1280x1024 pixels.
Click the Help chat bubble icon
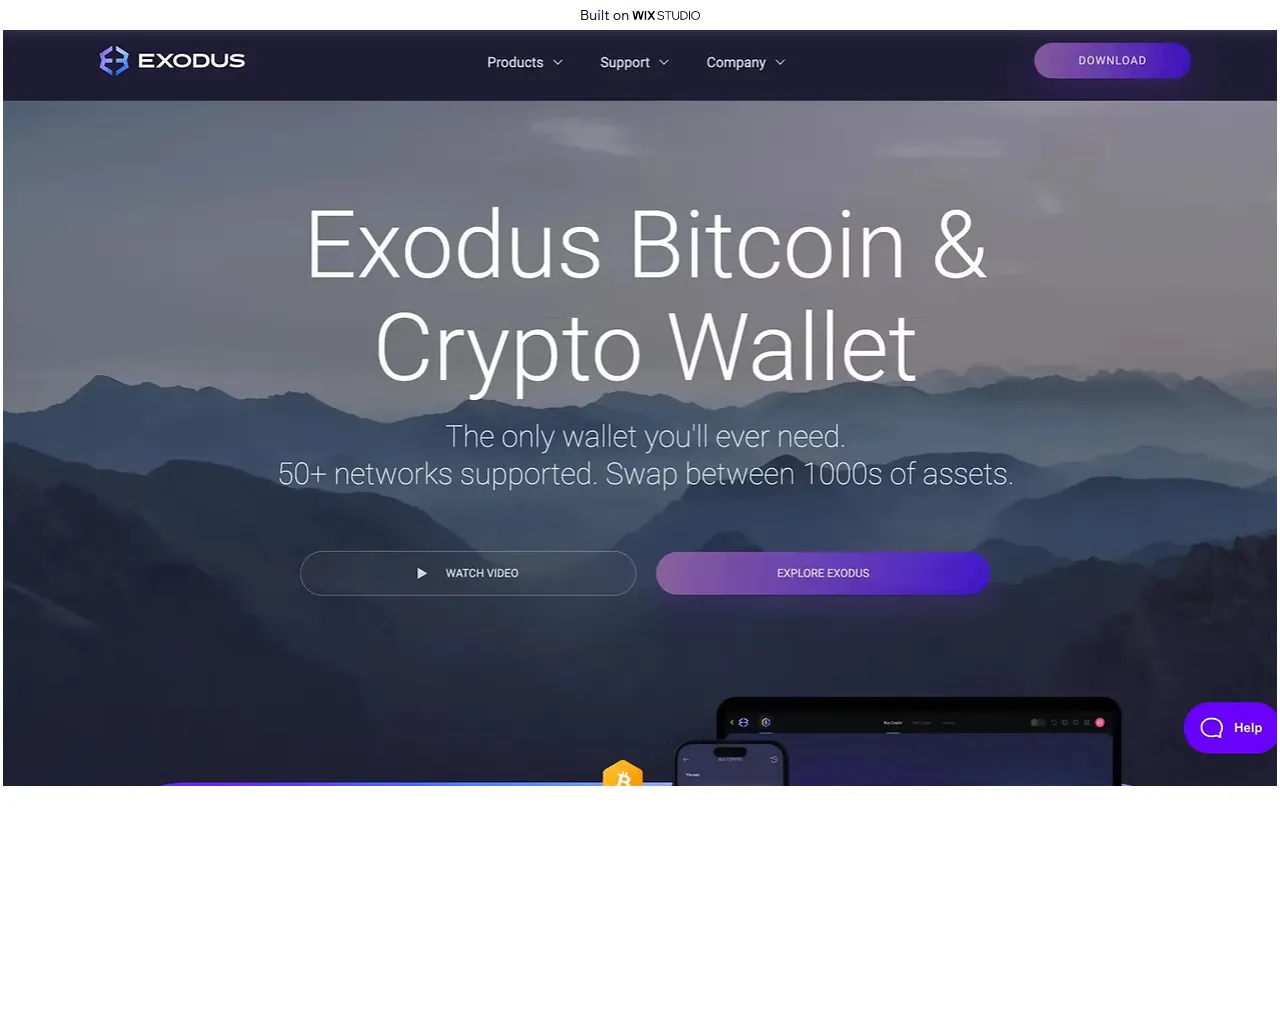1212,728
